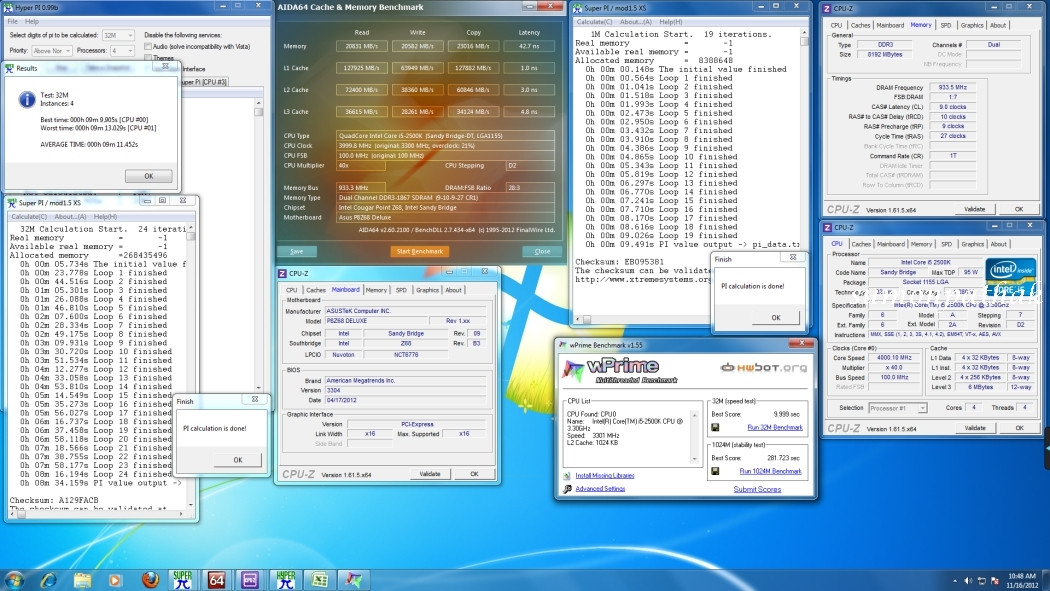
Task: Click OK in Super PI 32M Finish dialog
Action: click(x=238, y=460)
